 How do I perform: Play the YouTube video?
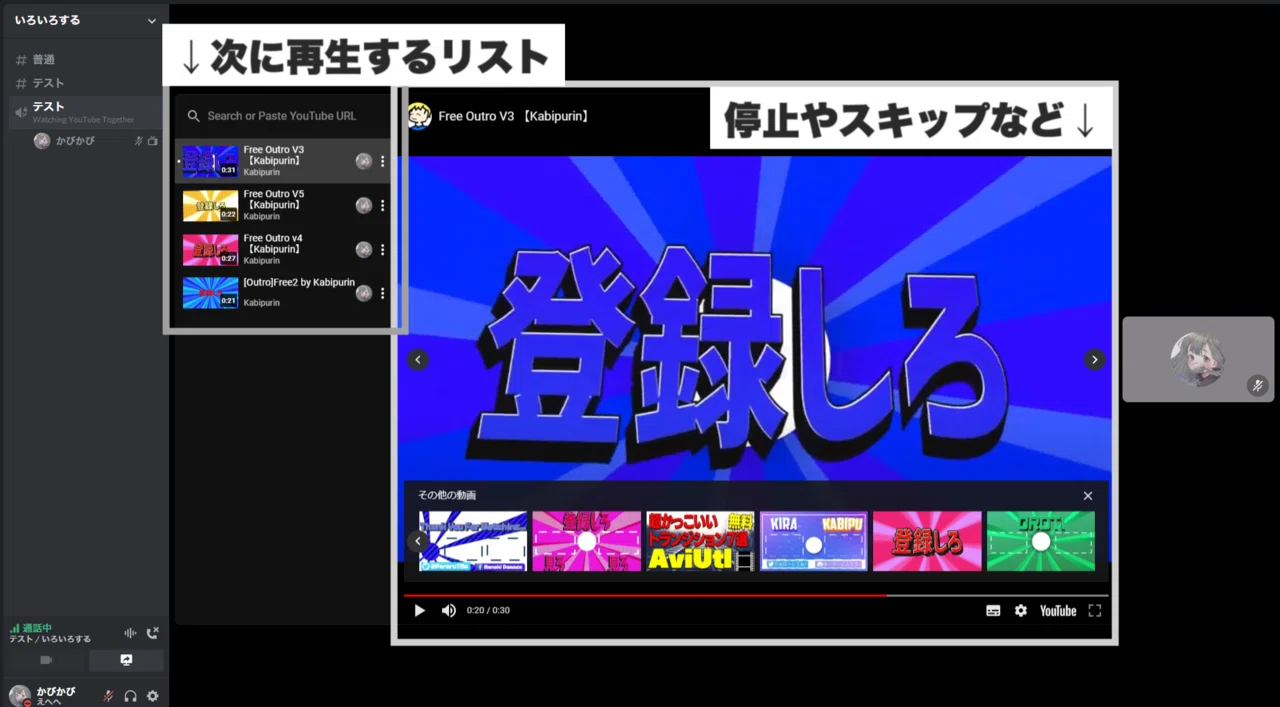420,611
